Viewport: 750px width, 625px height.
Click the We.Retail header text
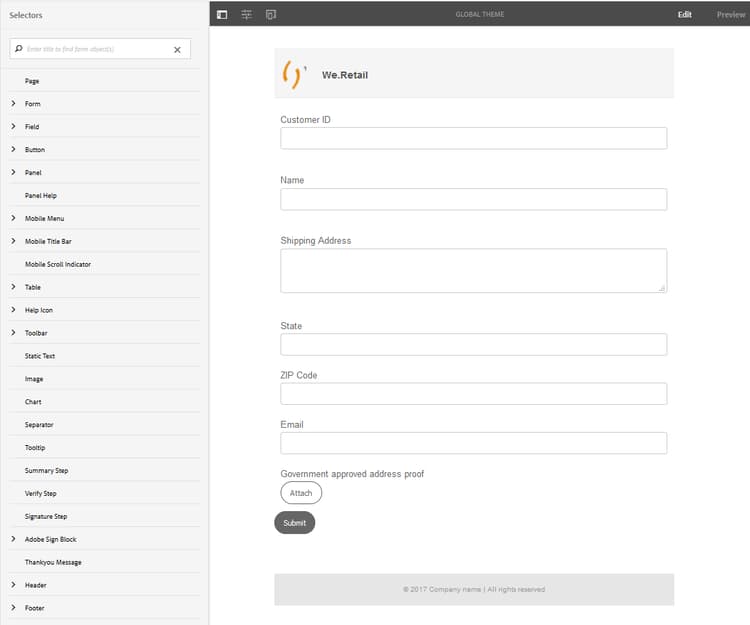pyautogui.click(x=345, y=75)
